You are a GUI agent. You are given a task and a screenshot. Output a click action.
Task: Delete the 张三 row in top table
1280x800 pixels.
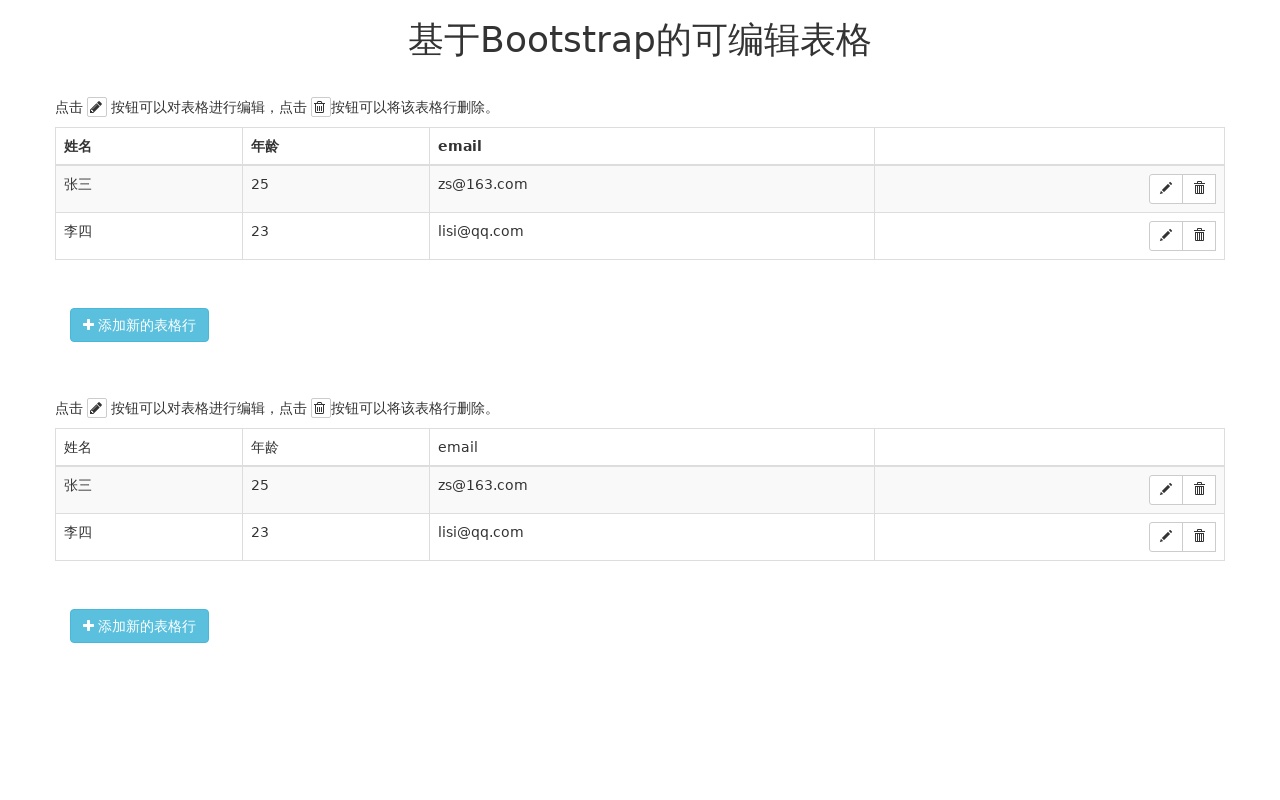[x=1199, y=189]
